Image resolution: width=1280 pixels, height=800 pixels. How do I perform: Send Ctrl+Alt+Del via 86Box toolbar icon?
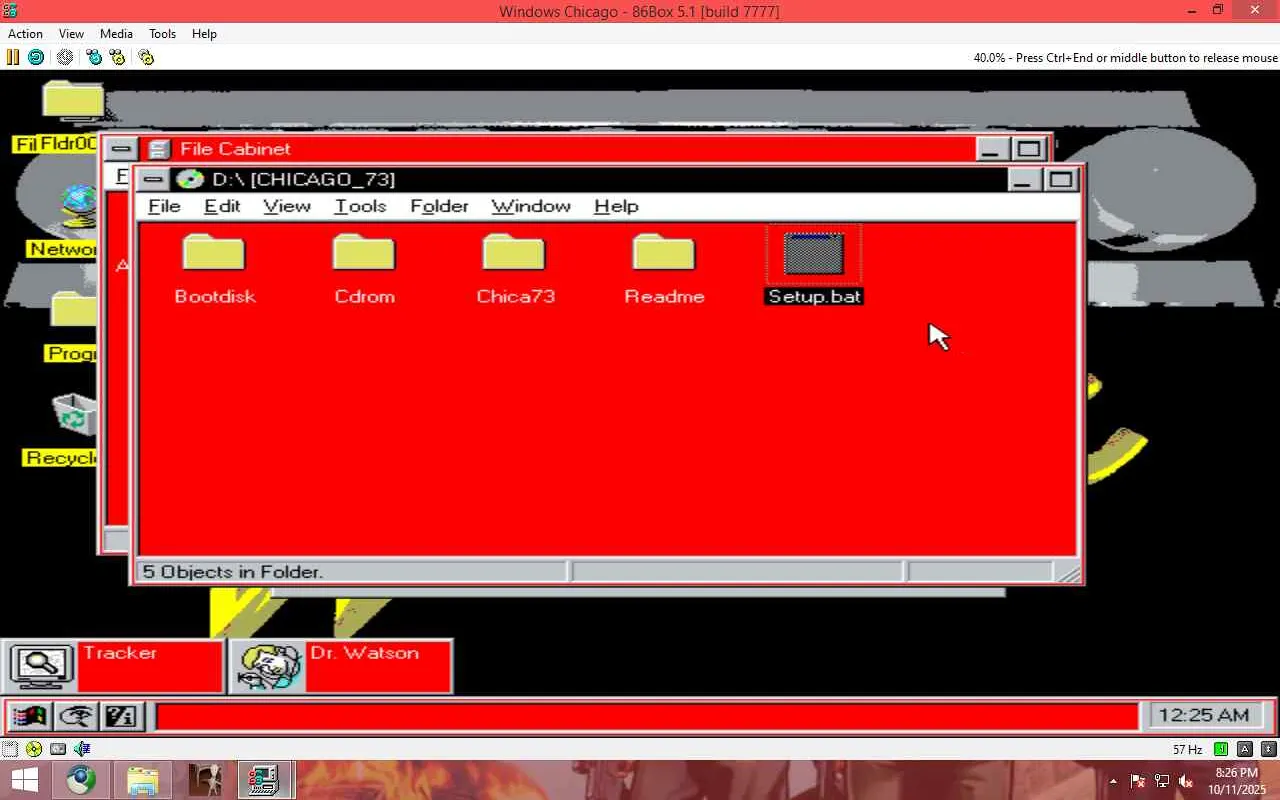(94, 57)
